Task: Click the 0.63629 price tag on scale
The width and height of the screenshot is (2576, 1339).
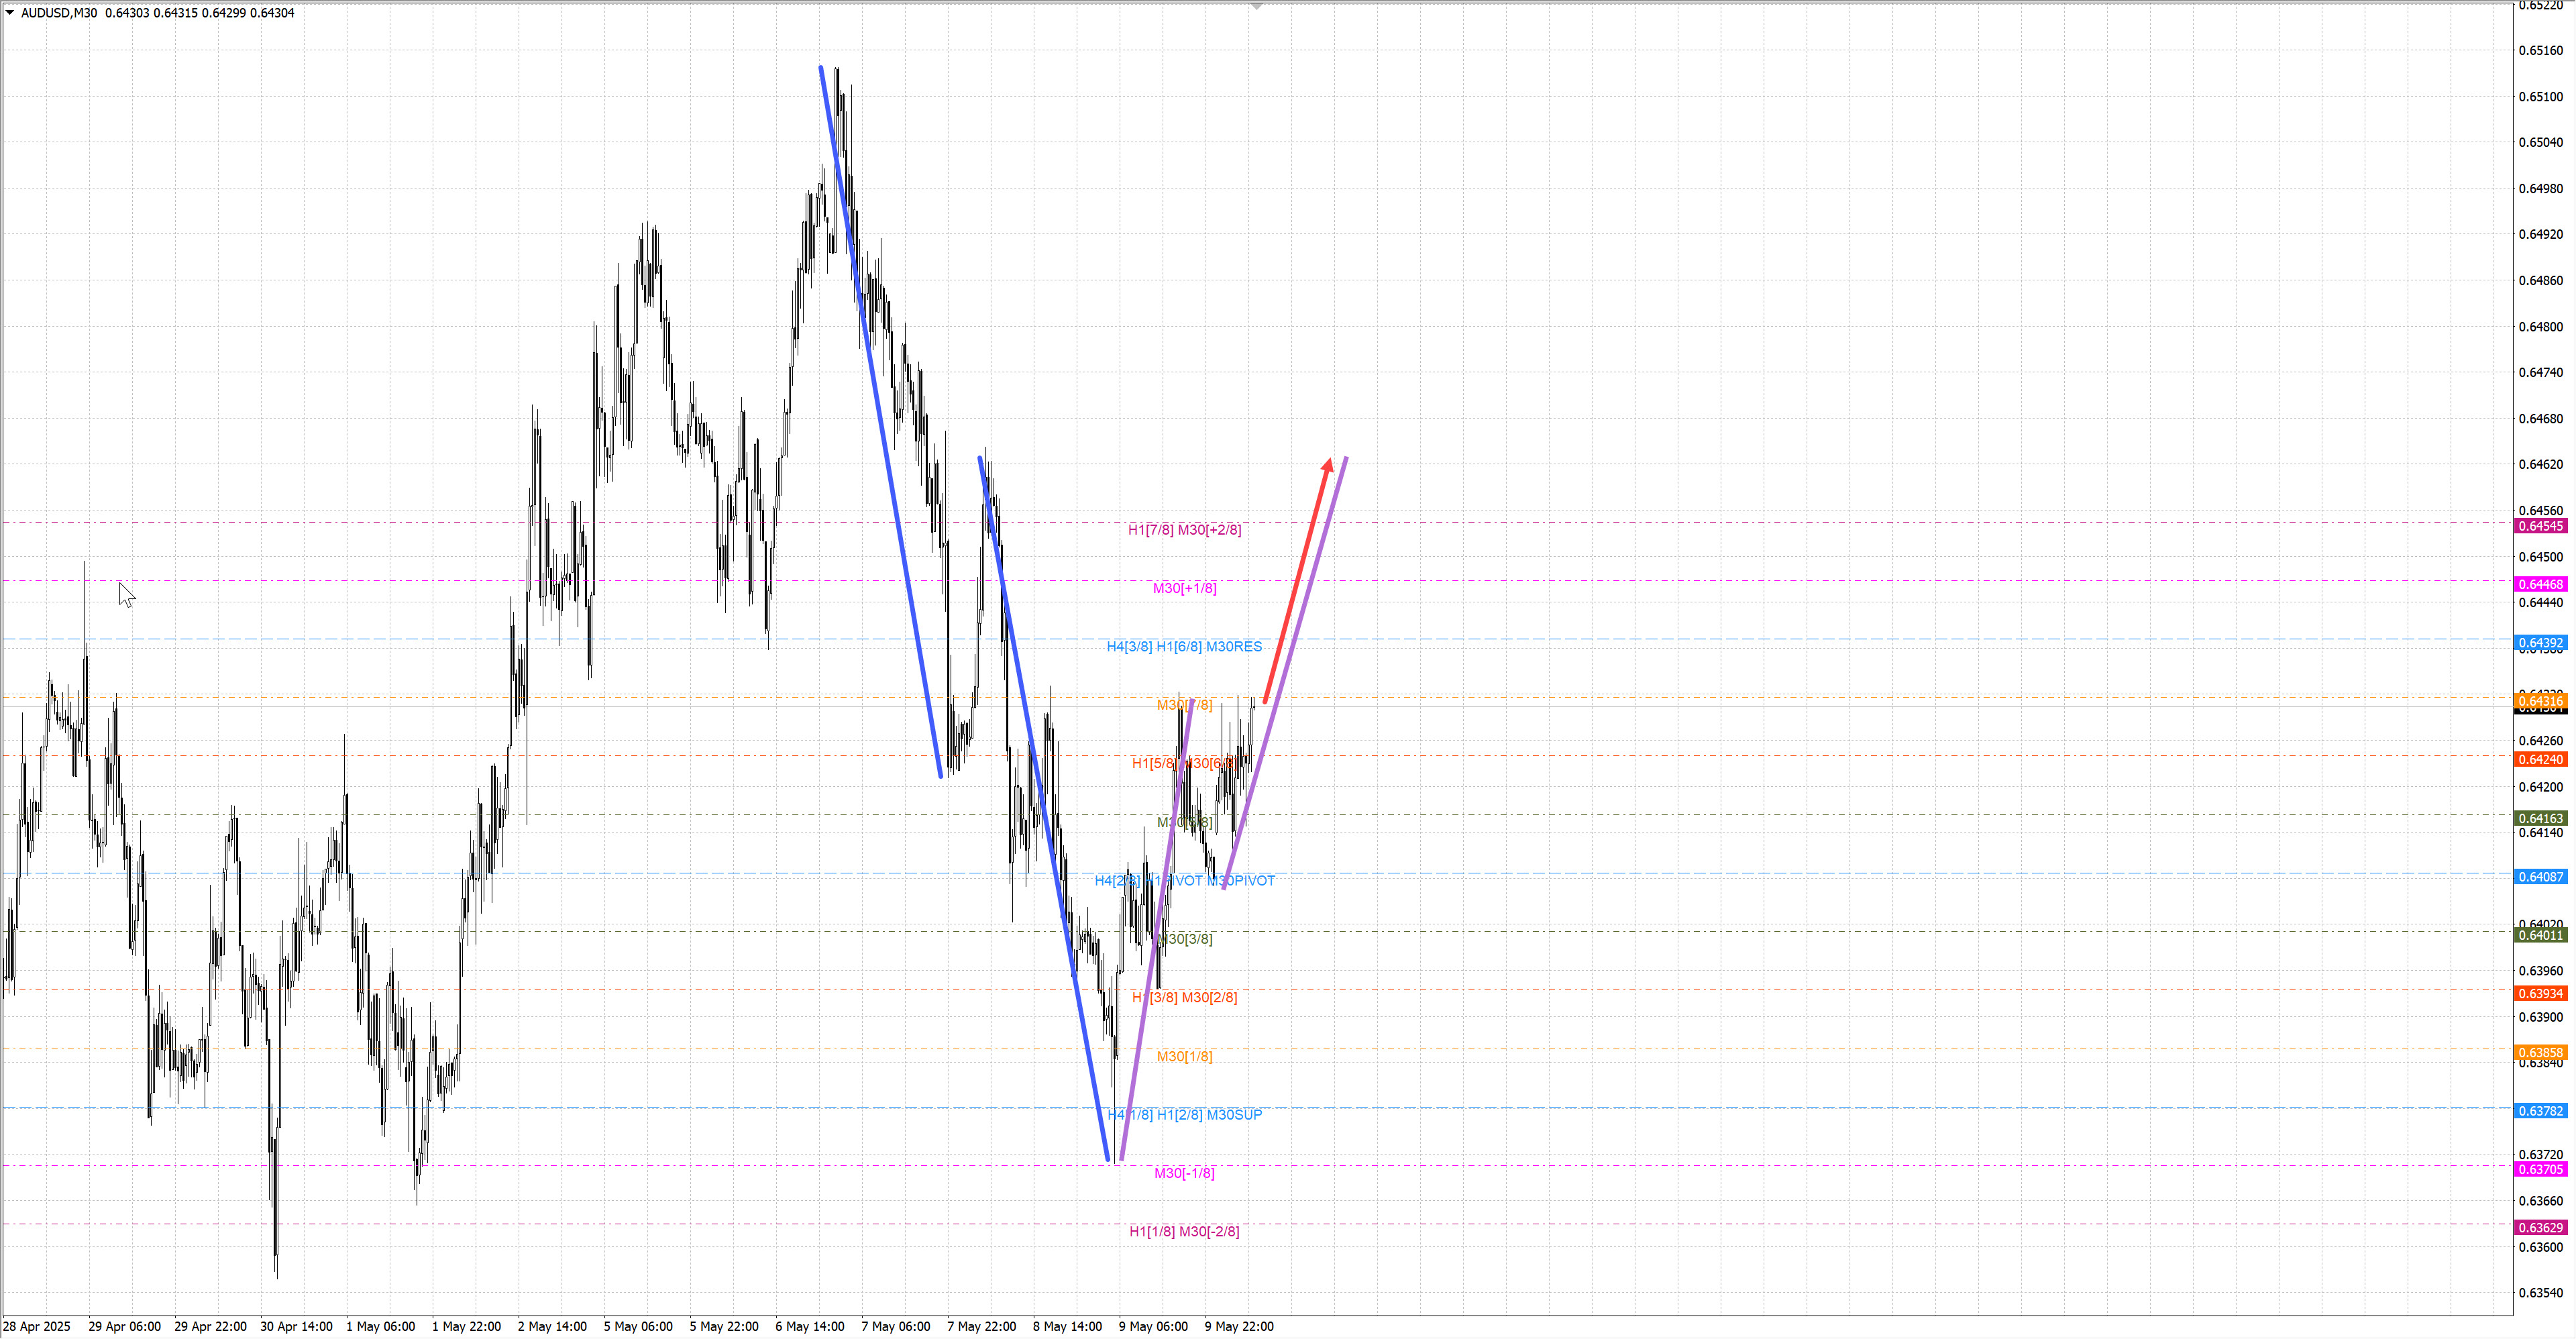Action: tap(2540, 1227)
